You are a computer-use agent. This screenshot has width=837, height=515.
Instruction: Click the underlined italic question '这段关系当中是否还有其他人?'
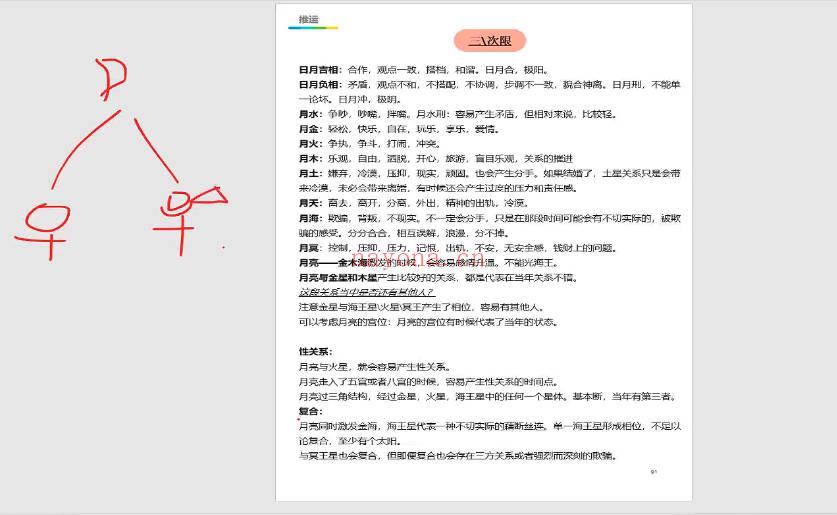coord(366,292)
